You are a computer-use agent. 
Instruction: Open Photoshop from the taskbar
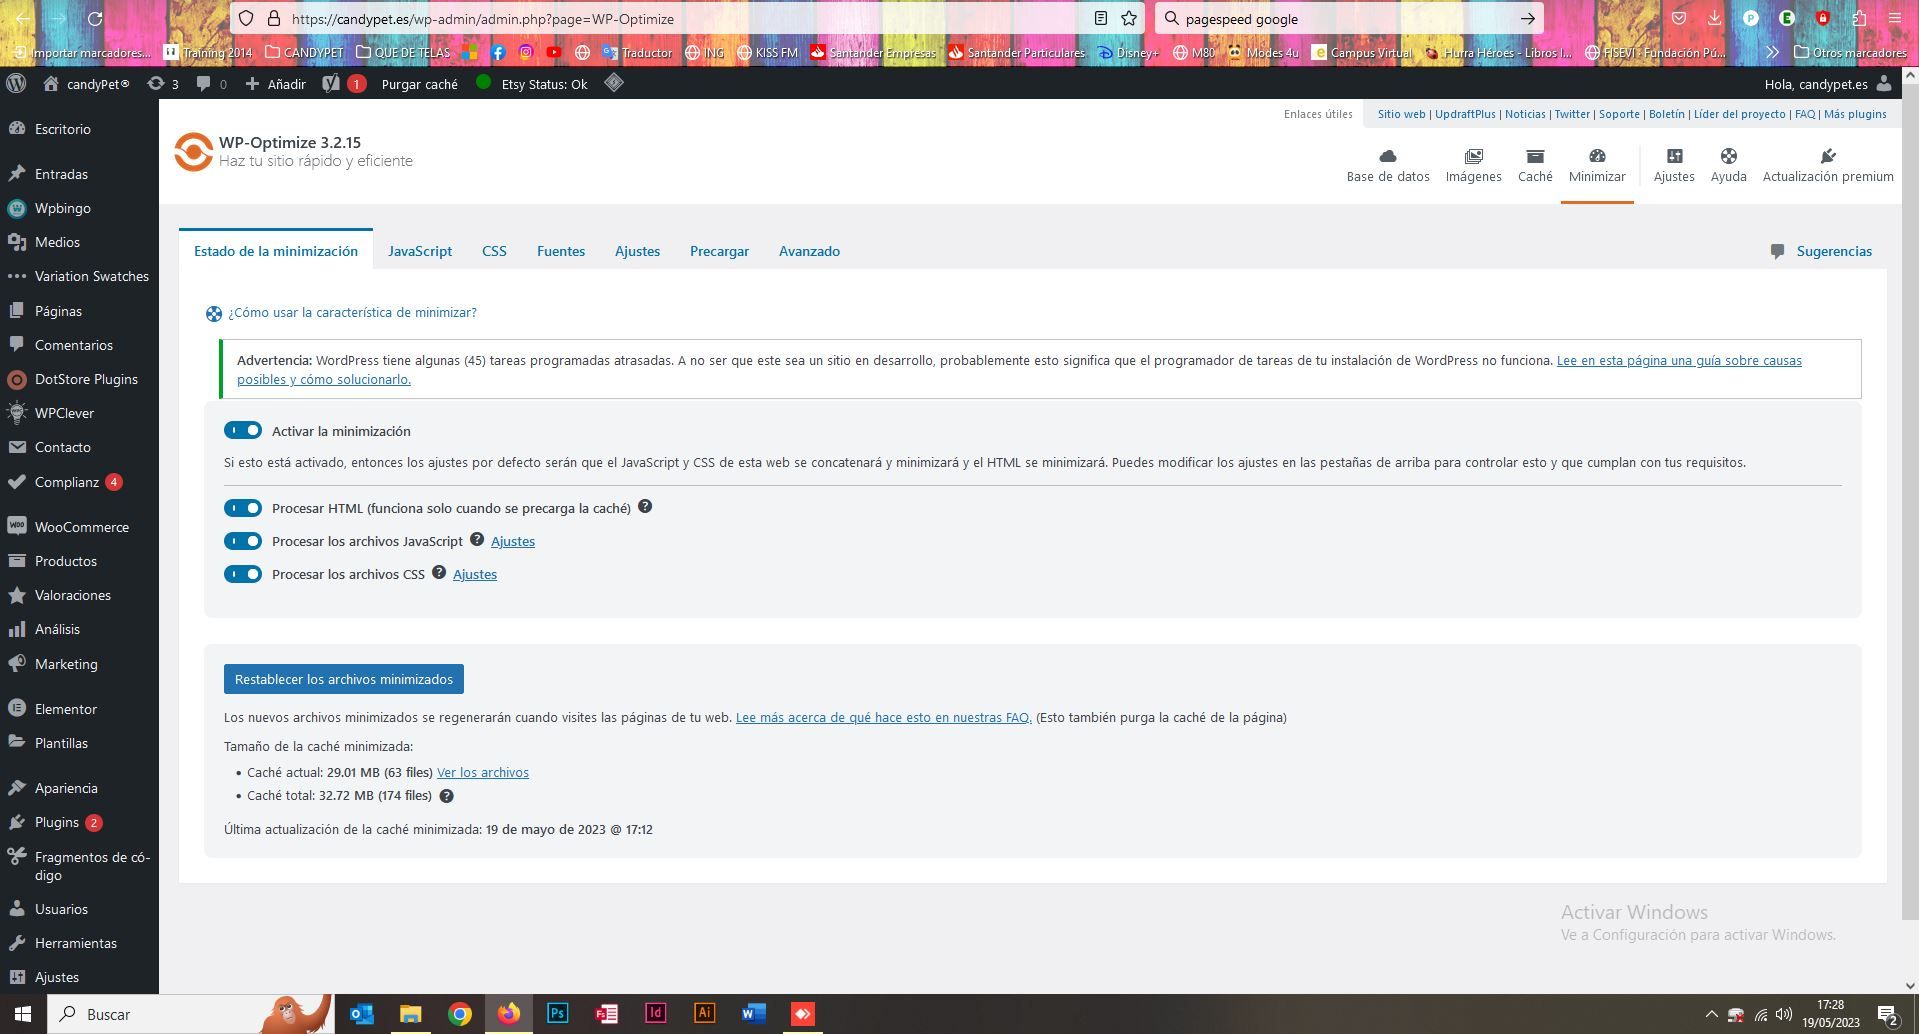tap(557, 1014)
